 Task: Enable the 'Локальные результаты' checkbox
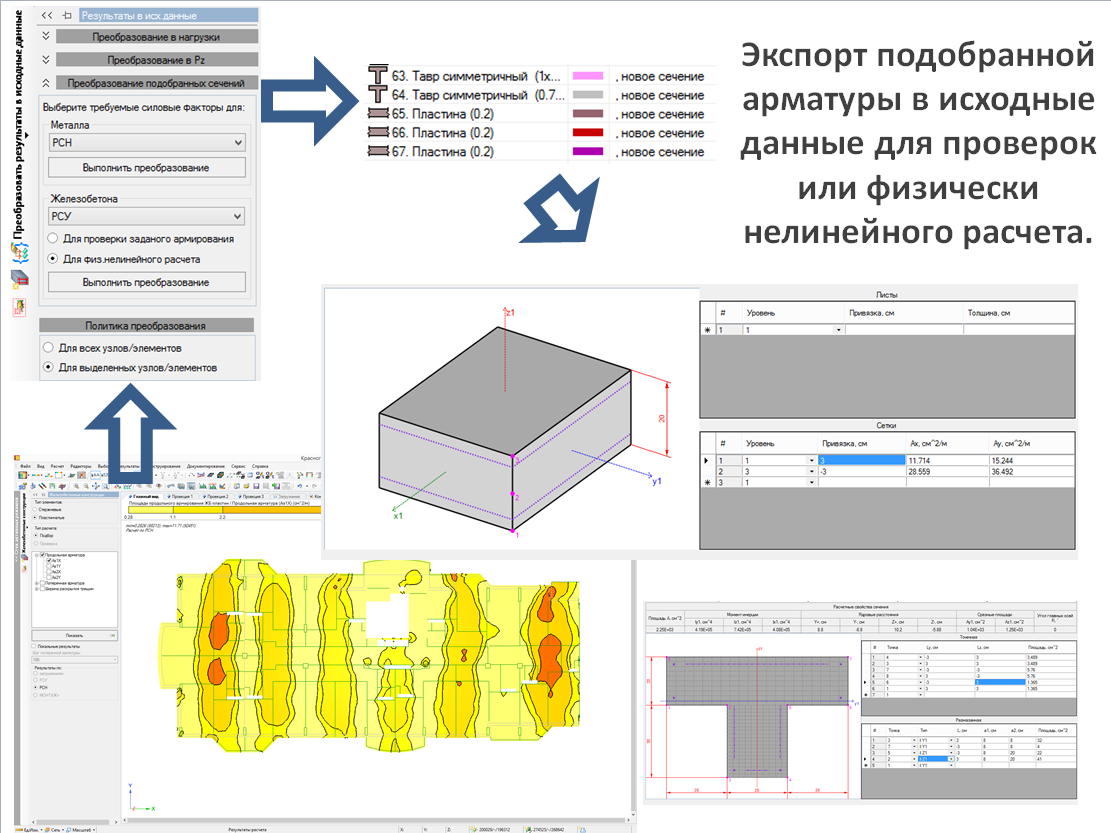pyautogui.click(x=33, y=646)
